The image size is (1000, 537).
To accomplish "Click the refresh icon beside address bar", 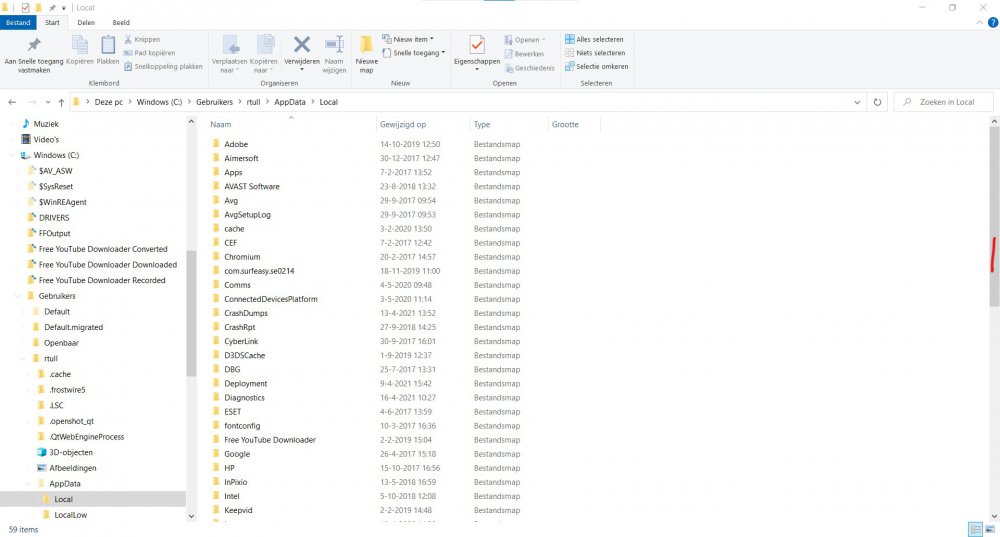I will (x=877, y=102).
